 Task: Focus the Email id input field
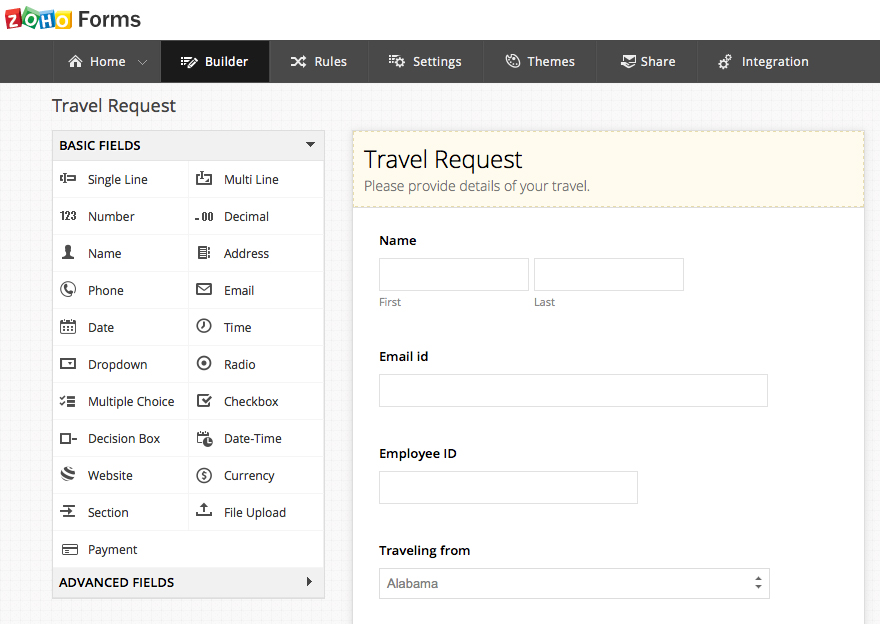573,391
